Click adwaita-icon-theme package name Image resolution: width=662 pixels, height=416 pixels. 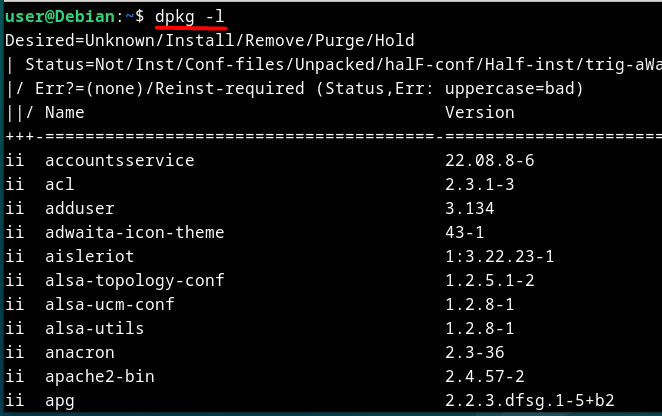tap(135, 232)
